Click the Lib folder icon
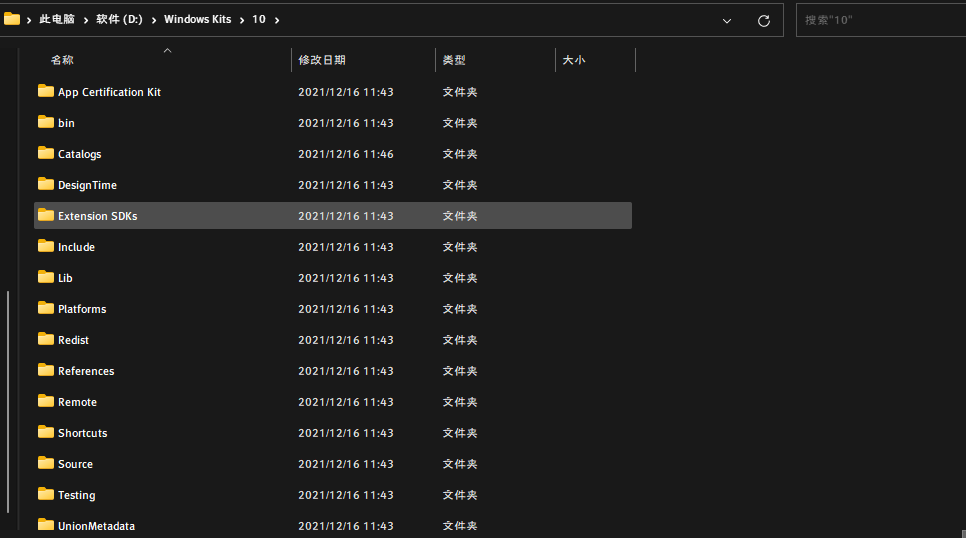This screenshot has height=538, width=966. (46, 277)
